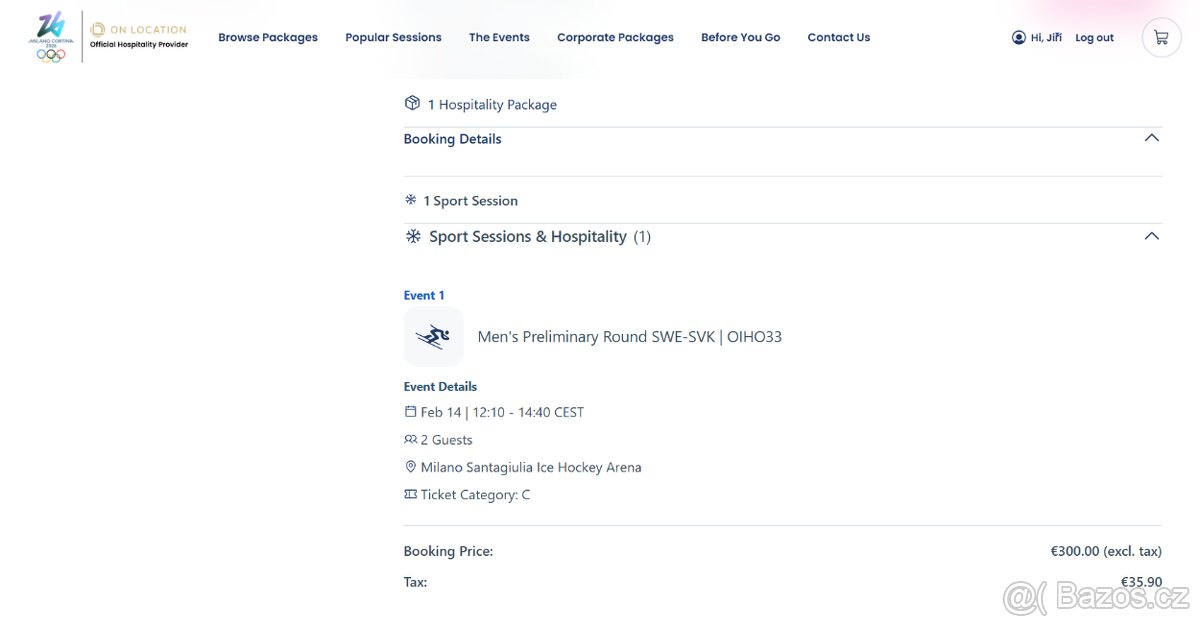Open the Before You Go page
The image size is (1200, 626).
740,38
